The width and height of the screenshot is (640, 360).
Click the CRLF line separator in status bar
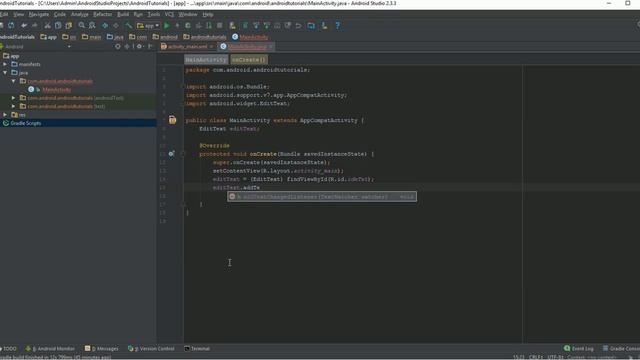point(536,357)
